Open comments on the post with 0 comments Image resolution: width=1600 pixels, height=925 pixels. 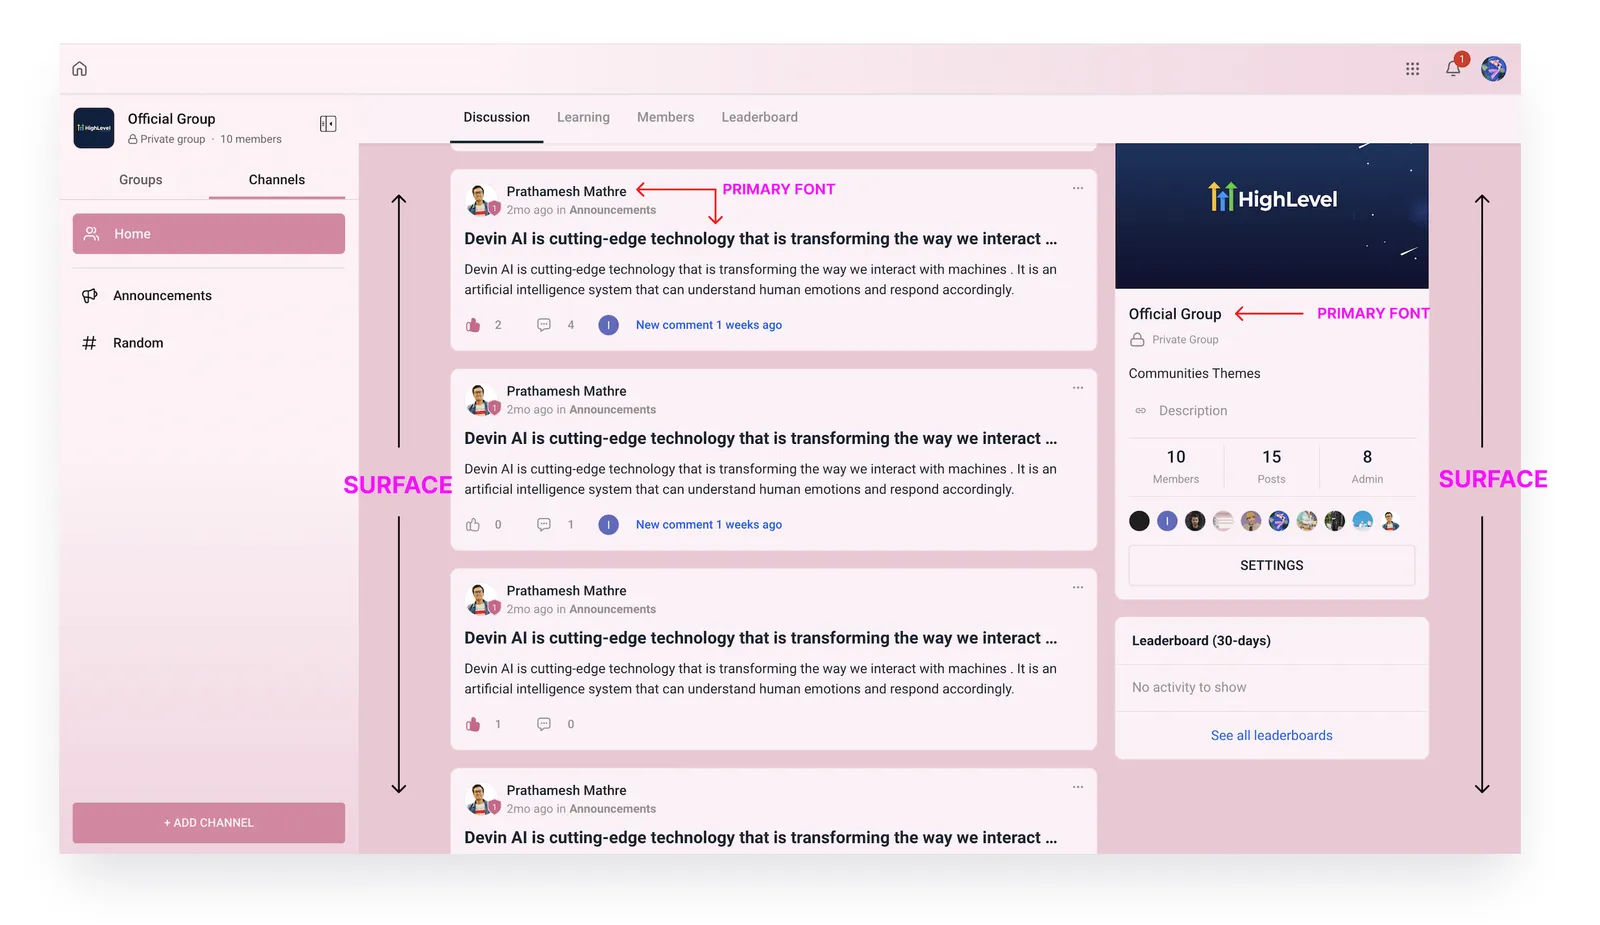click(x=544, y=724)
